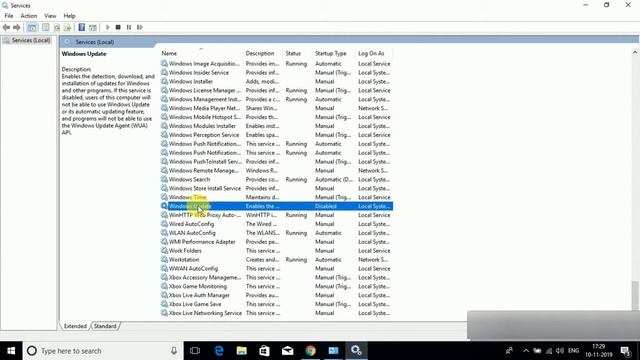This screenshot has width=640, height=360.
Task: Click the Export List toolbar icon
Action: coord(67,27)
